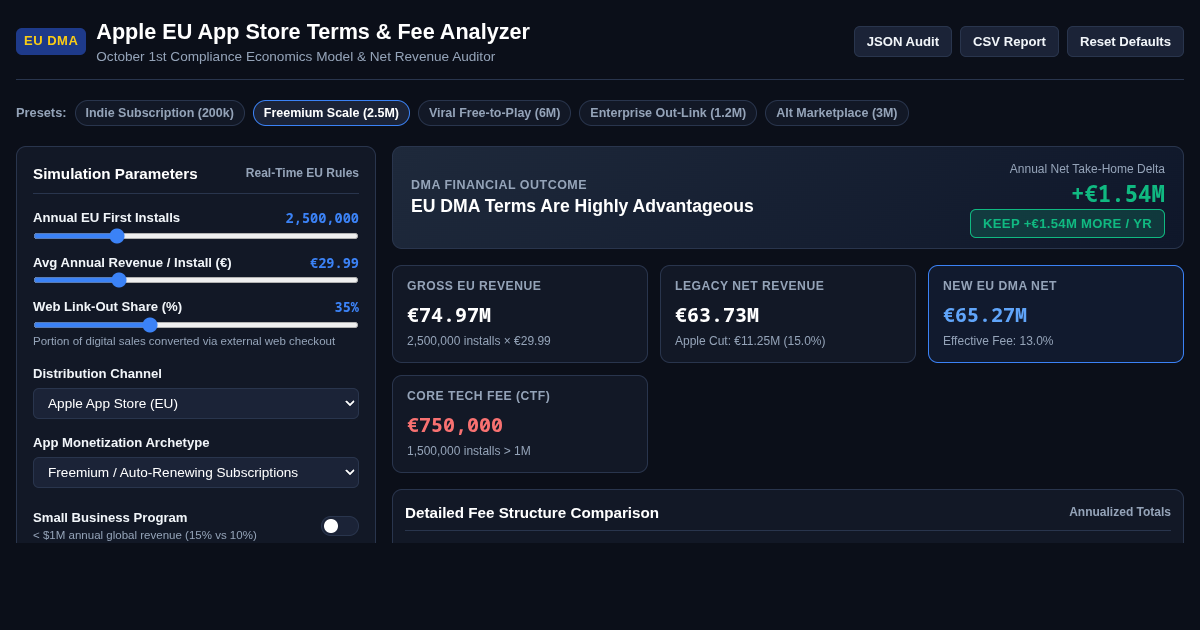Viewport: 1200px width, 630px height.
Task: Select the Legacy Net Revenue card
Action: 788,314
